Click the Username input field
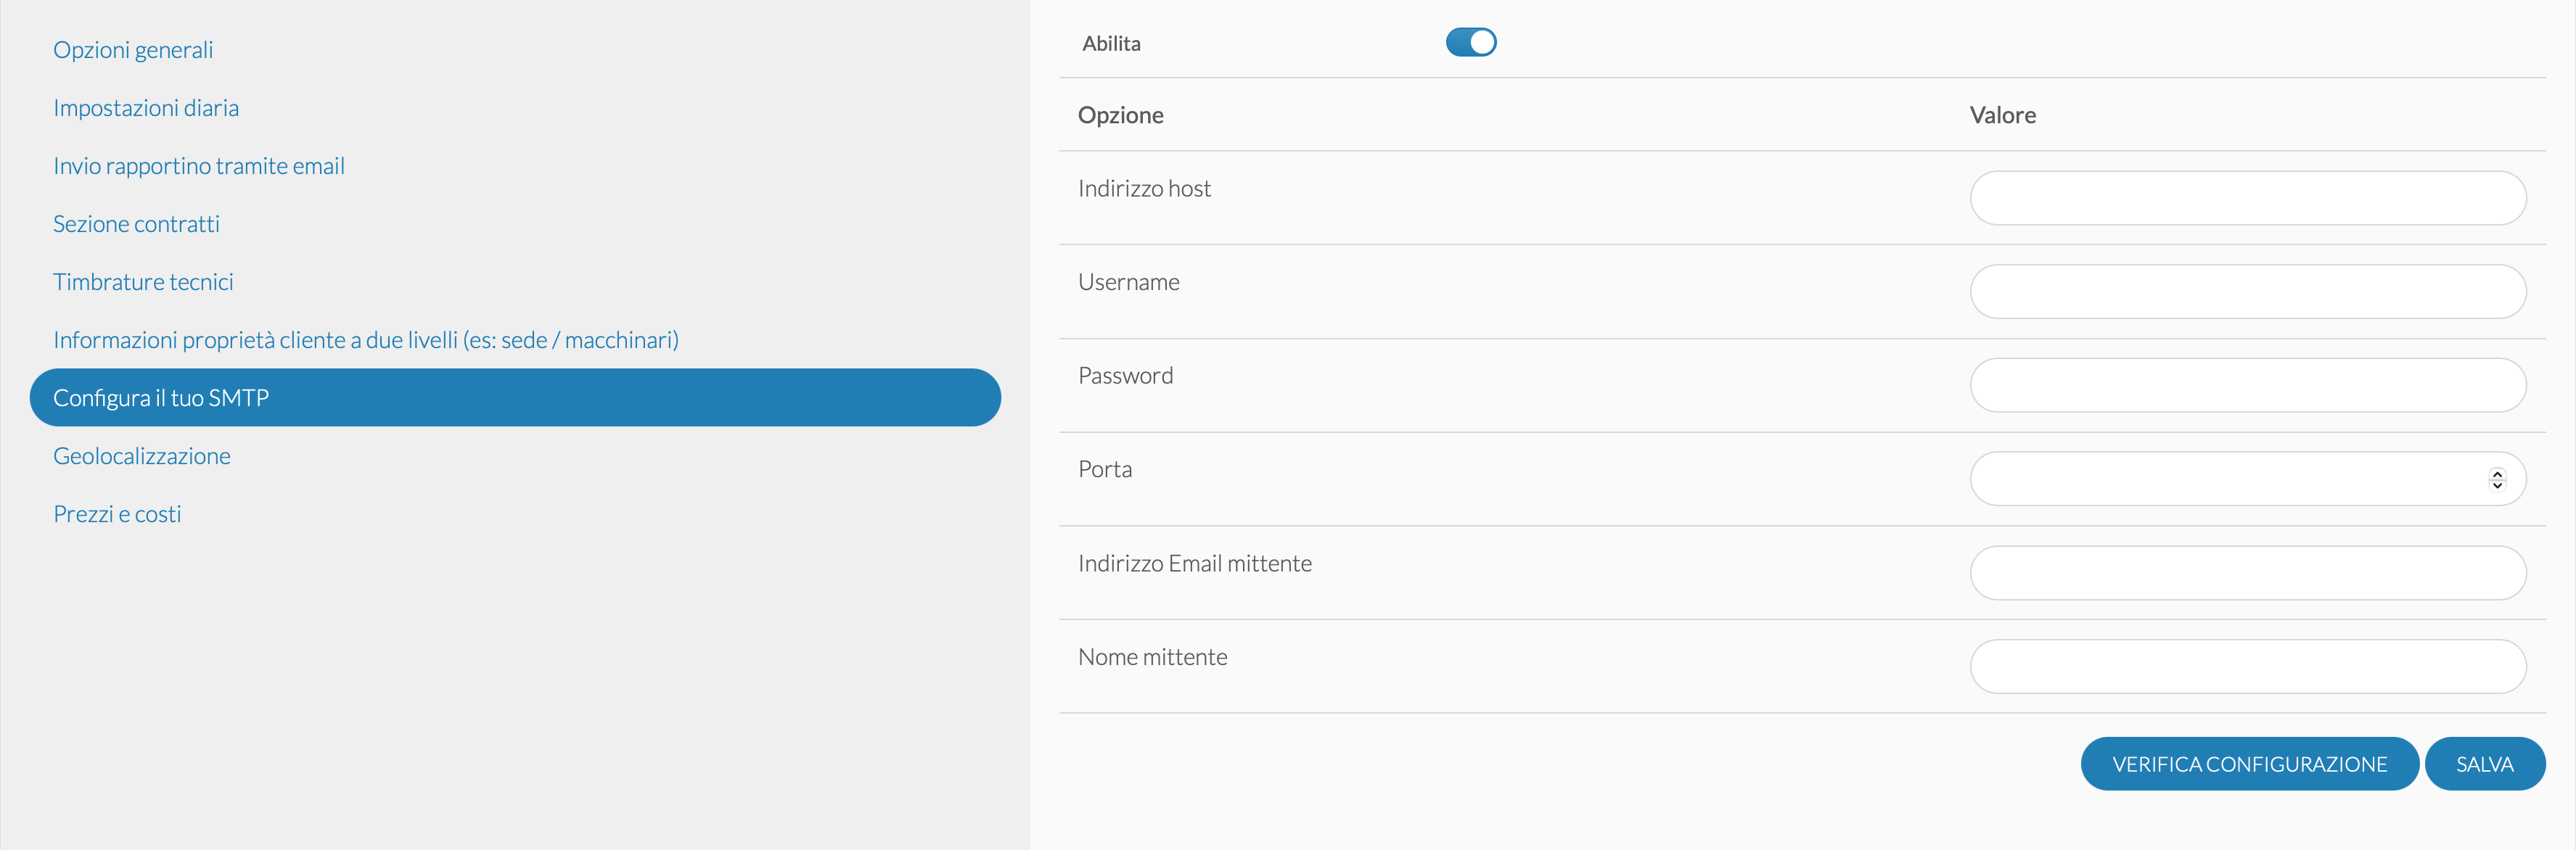 point(2247,291)
